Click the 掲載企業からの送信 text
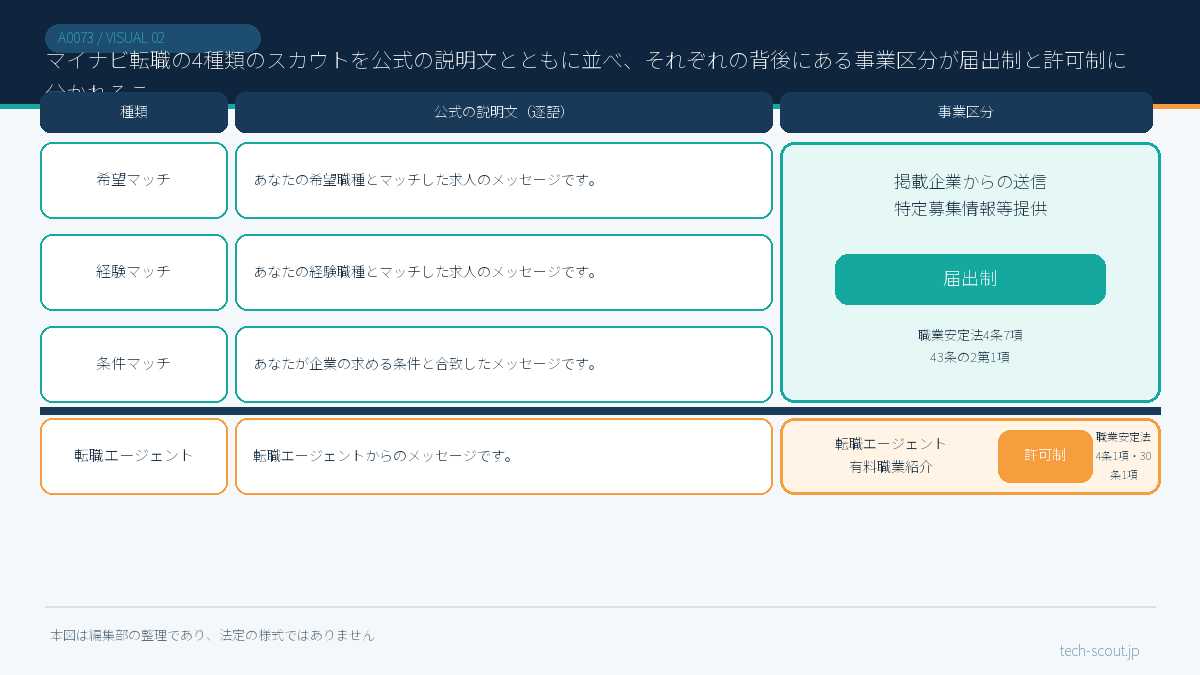Screen dimensions: 1200x675 [x=970, y=182]
